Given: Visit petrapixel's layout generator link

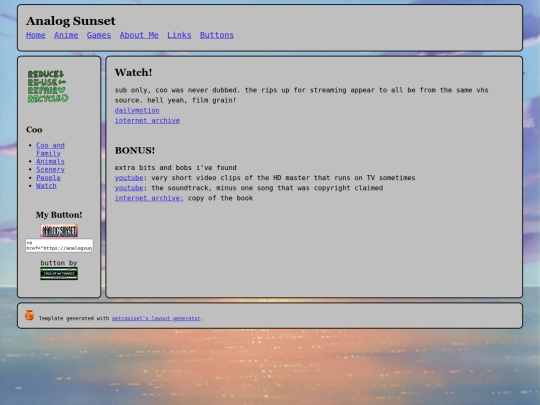Looking at the screenshot, I should 156,318.
